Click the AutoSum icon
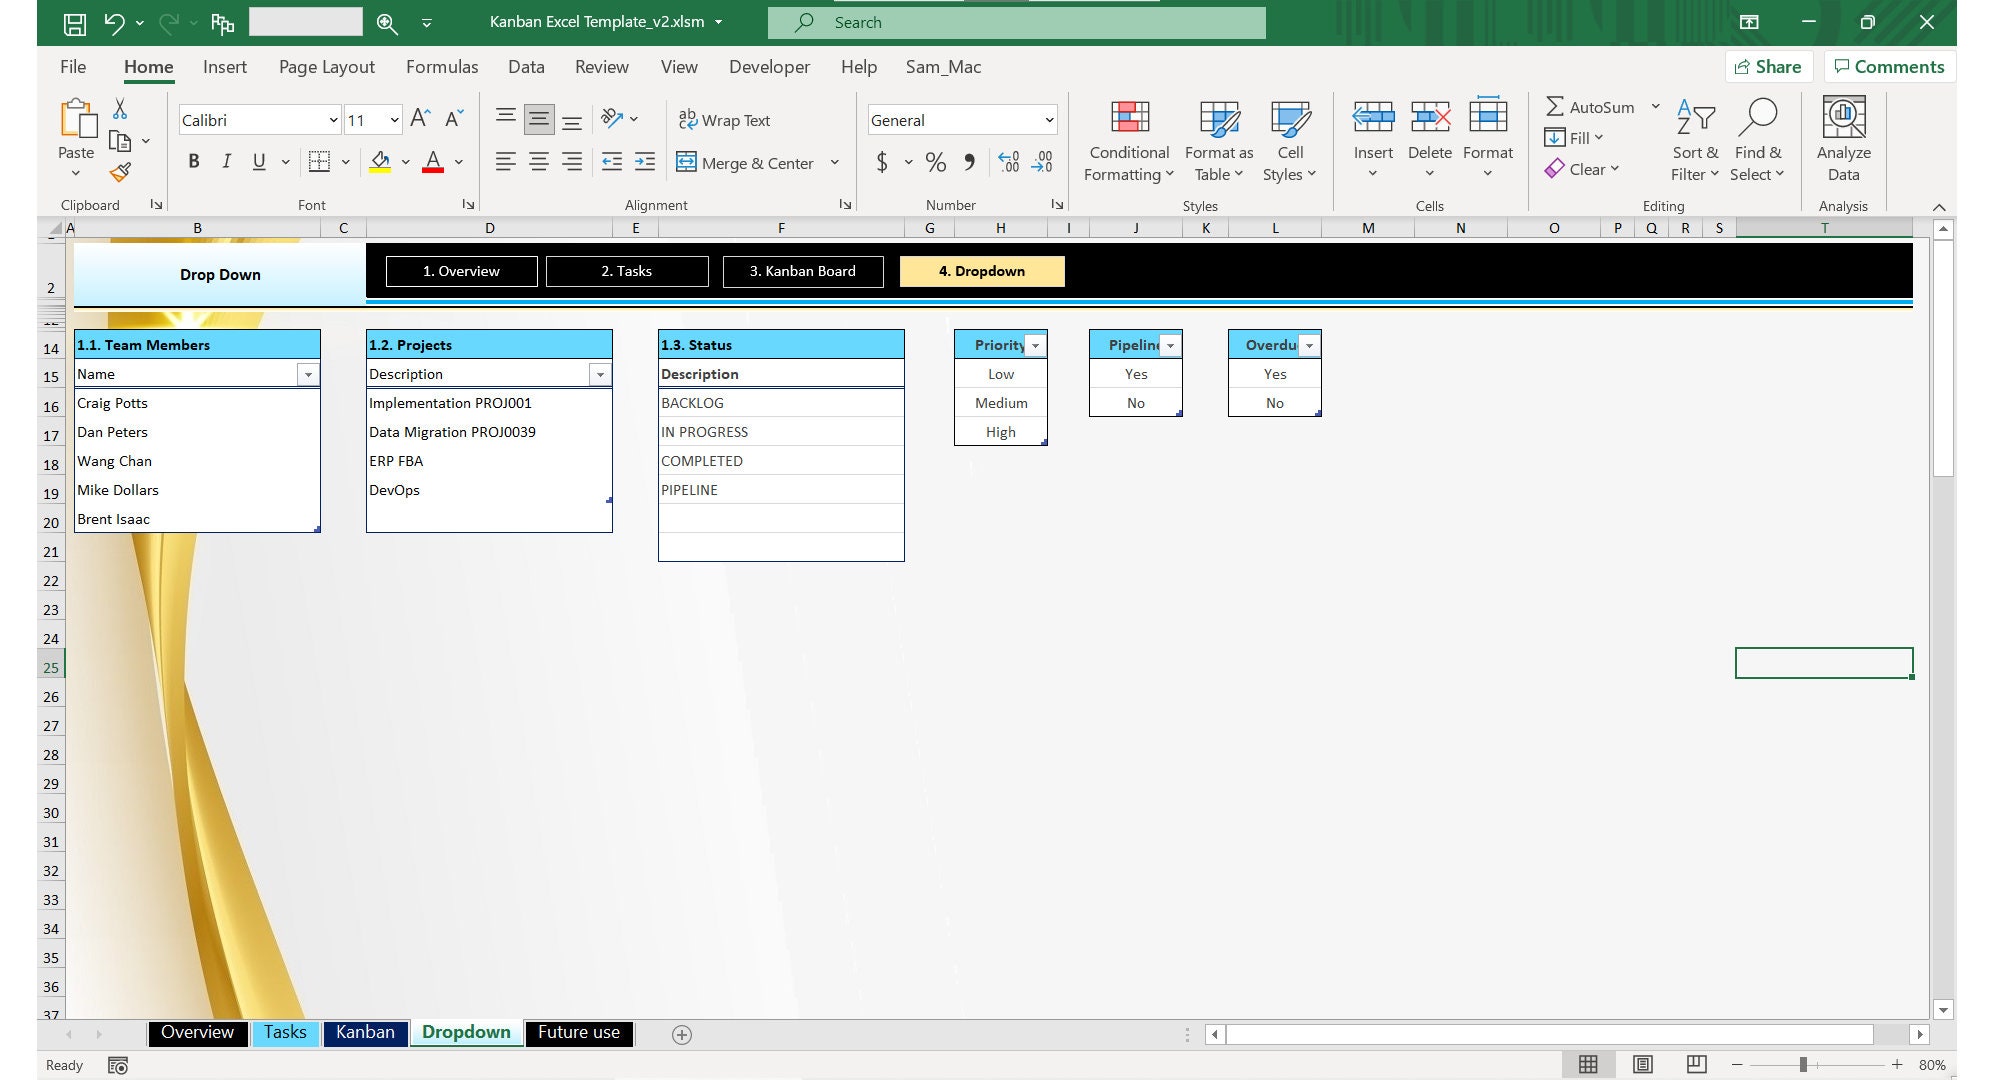Screen dimensions: 2002x1080 tap(1556, 106)
